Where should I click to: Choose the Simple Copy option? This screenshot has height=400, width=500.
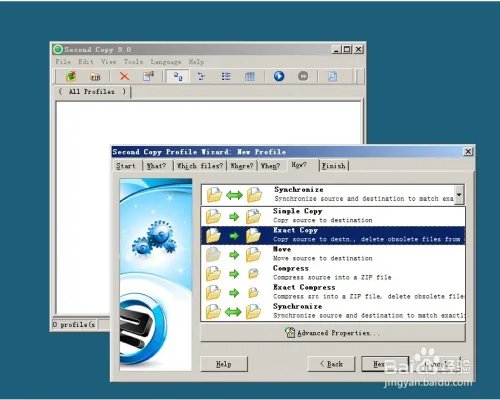coord(333,216)
